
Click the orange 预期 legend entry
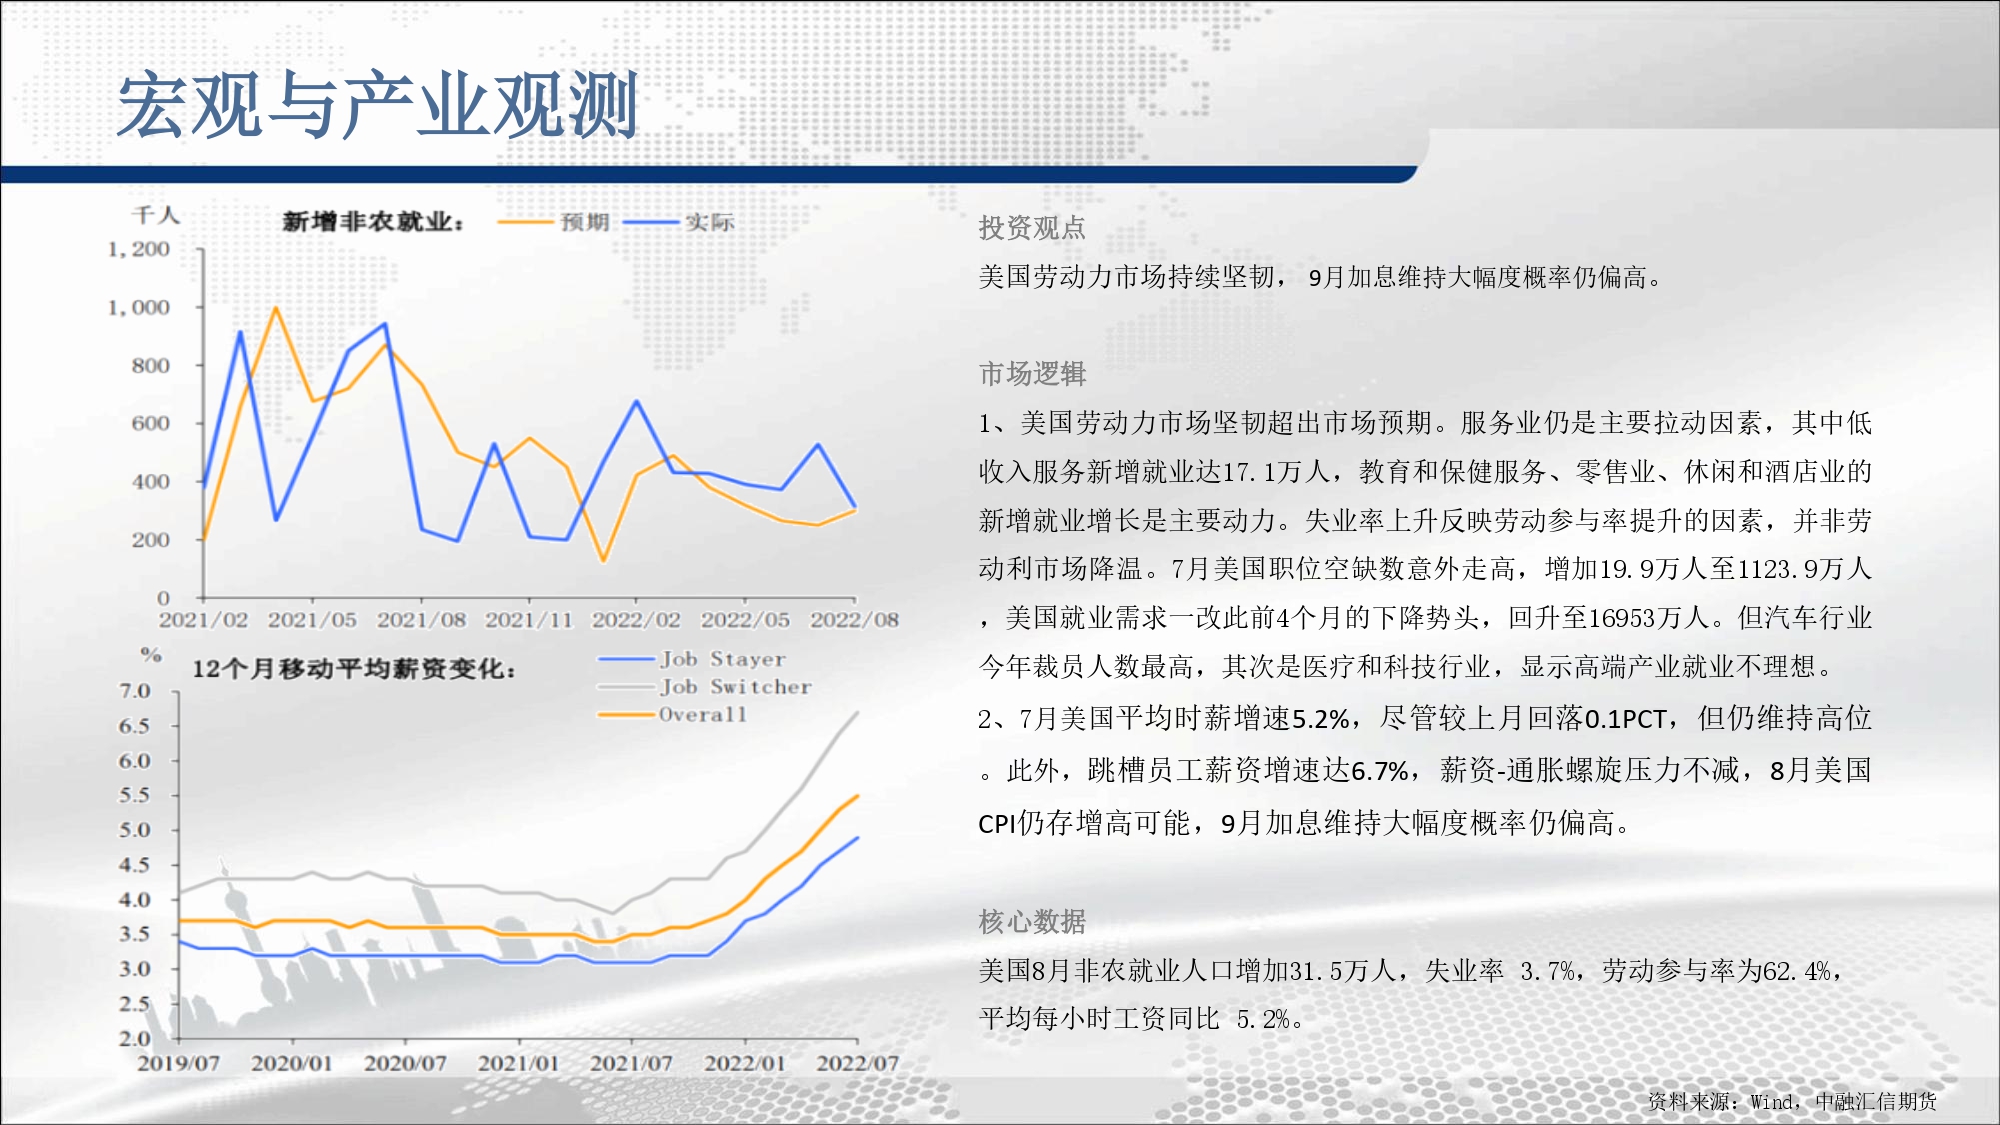coord(554,222)
